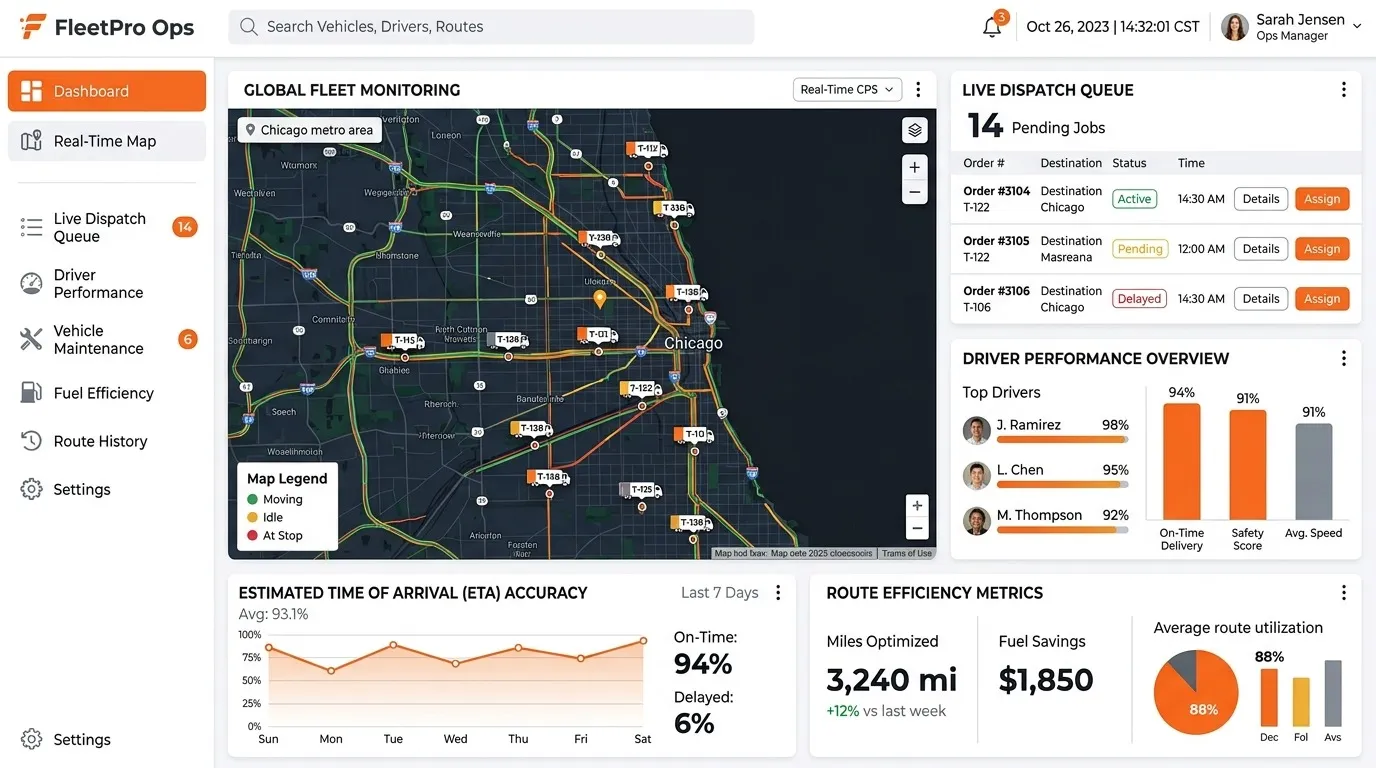Click the Search Vehicles, Drivers, Routes field
1376x768 pixels.
491,27
